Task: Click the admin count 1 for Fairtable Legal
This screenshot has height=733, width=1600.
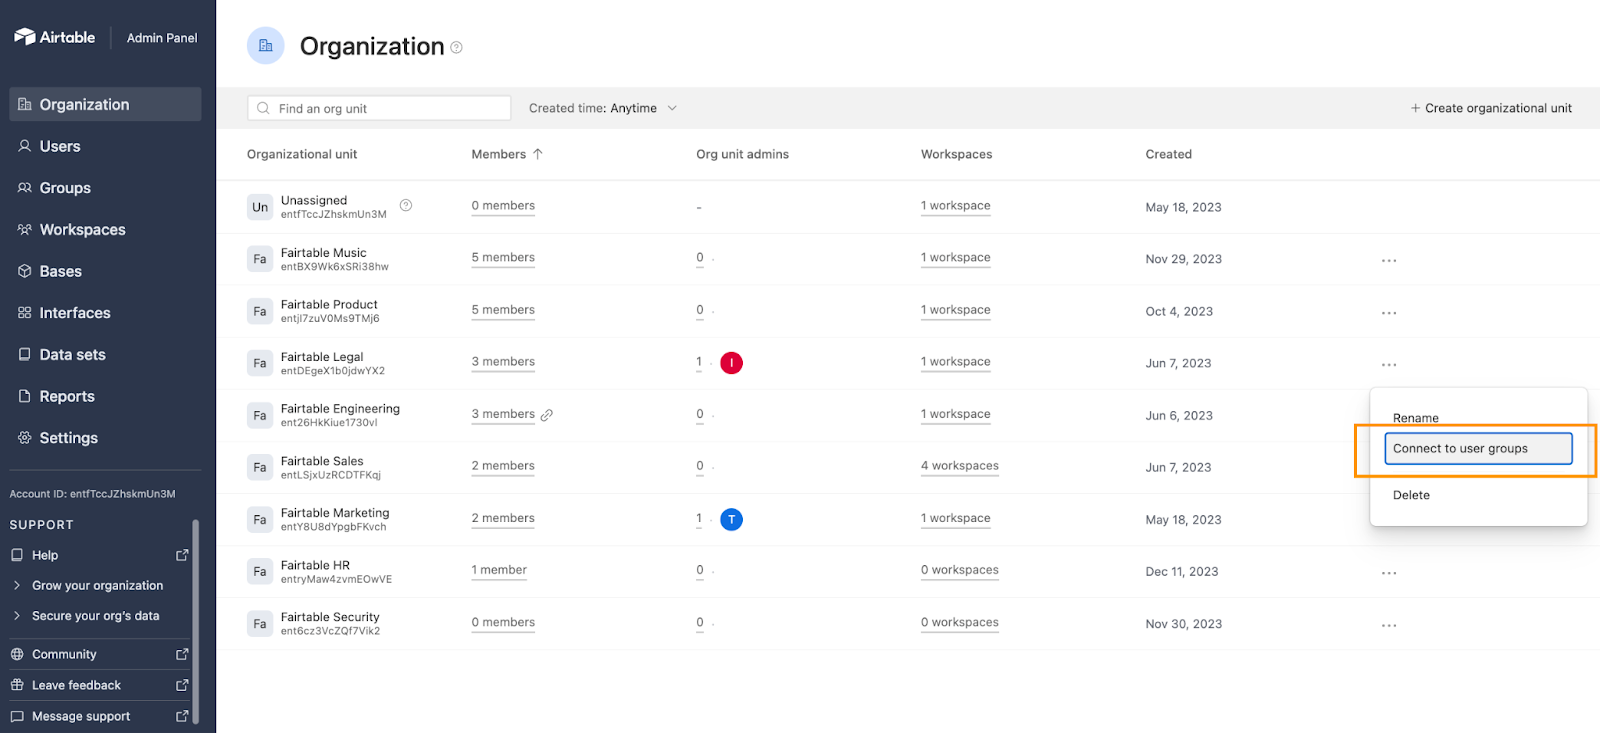Action: point(699,362)
